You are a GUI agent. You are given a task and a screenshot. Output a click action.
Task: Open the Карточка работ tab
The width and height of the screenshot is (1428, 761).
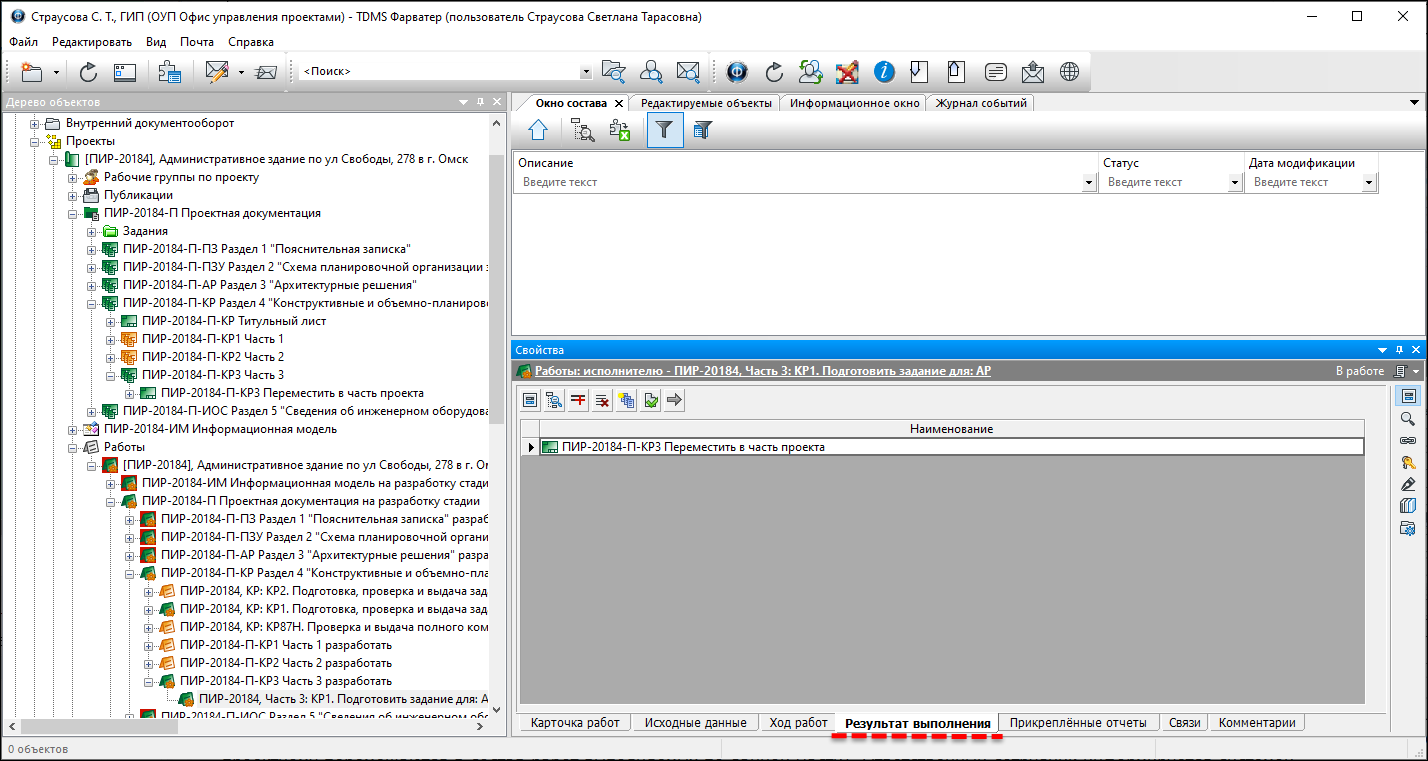[575, 722]
